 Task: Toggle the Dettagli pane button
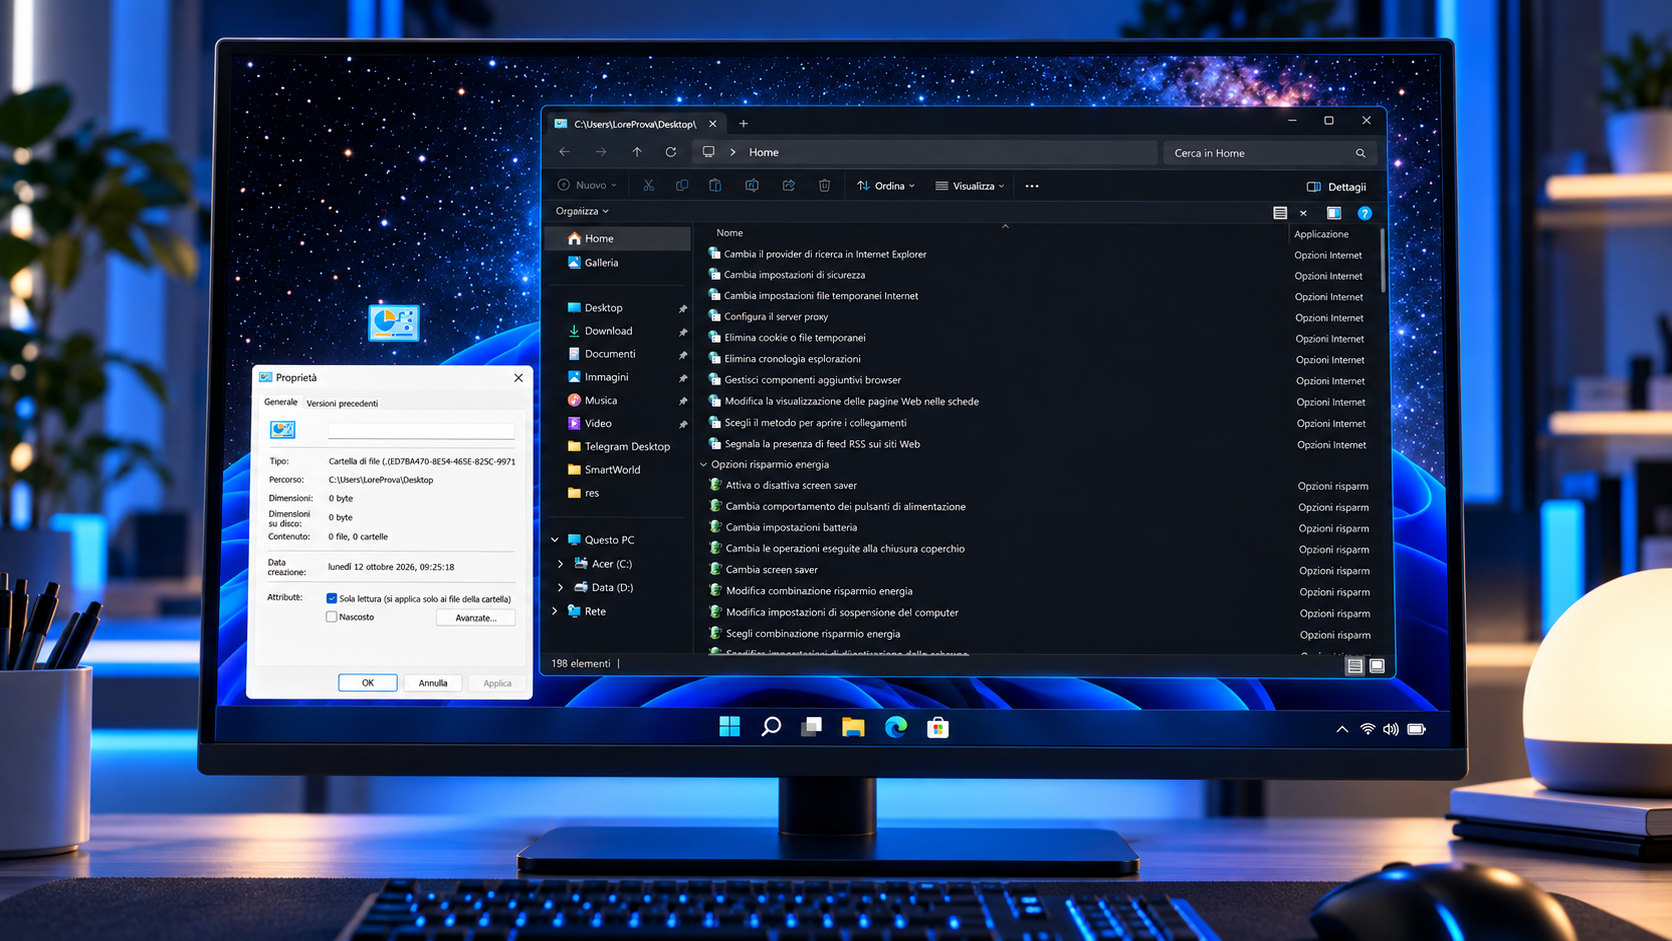coord(1336,187)
